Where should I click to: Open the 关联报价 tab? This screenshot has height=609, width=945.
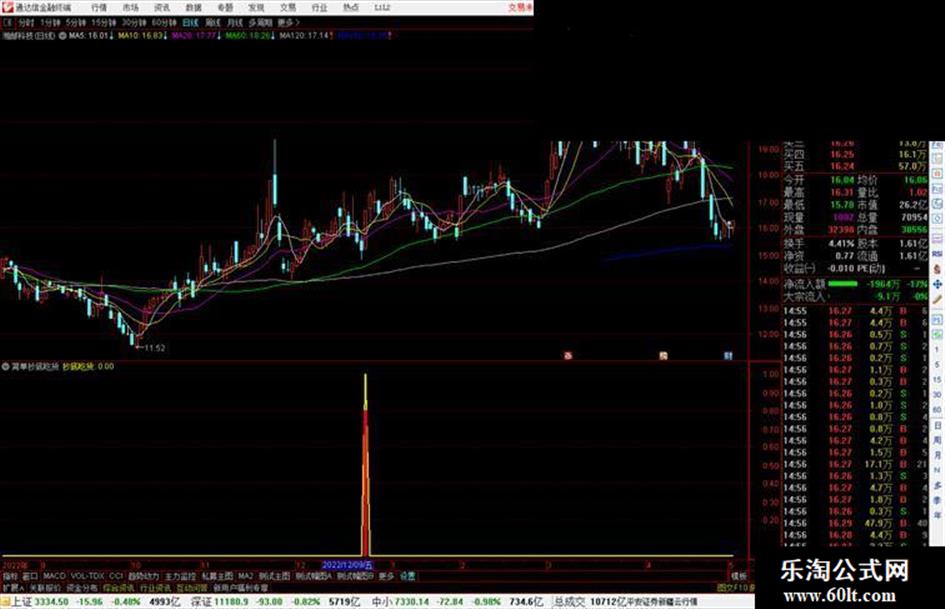tap(45, 587)
